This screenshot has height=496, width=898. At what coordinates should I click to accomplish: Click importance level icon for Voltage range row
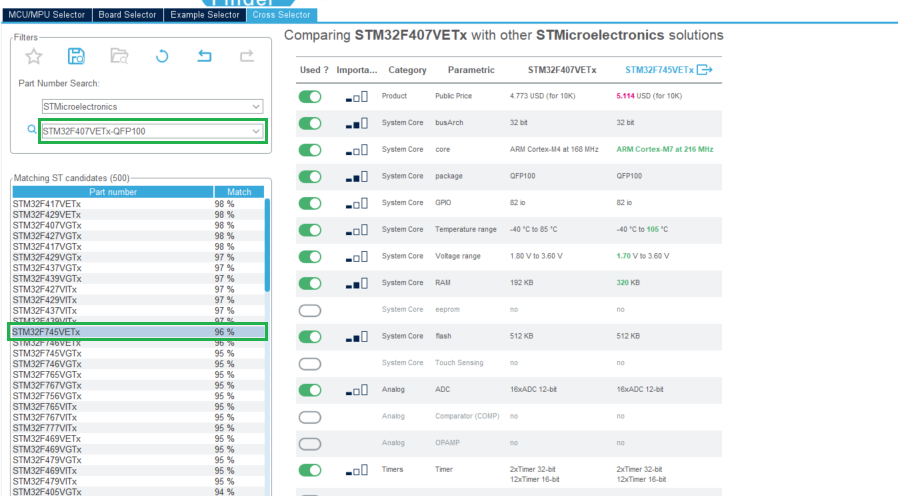[x=357, y=257]
